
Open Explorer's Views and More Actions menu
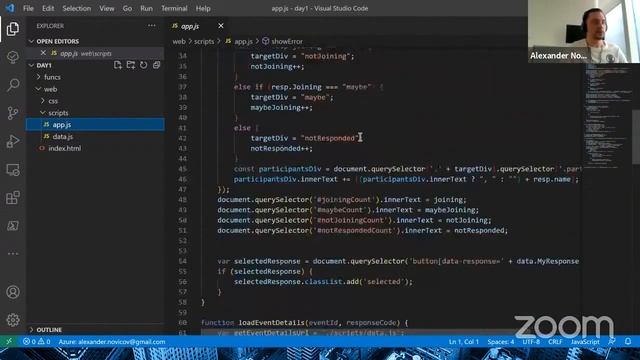tap(152, 25)
